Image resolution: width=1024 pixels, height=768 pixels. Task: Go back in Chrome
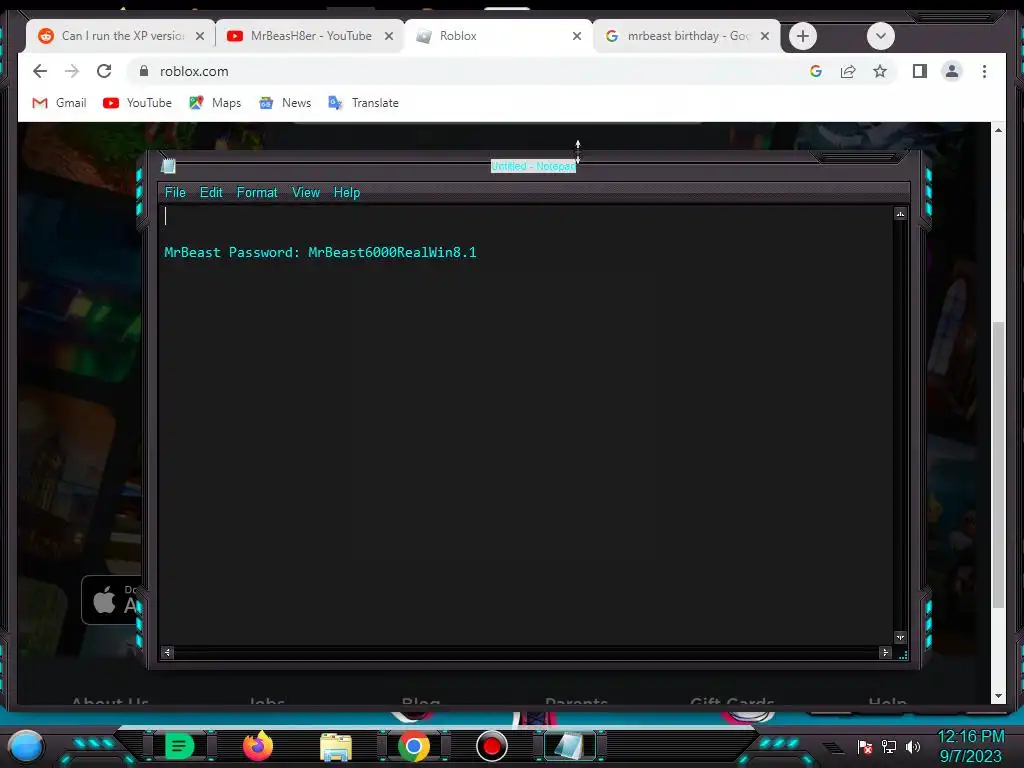click(40, 71)
